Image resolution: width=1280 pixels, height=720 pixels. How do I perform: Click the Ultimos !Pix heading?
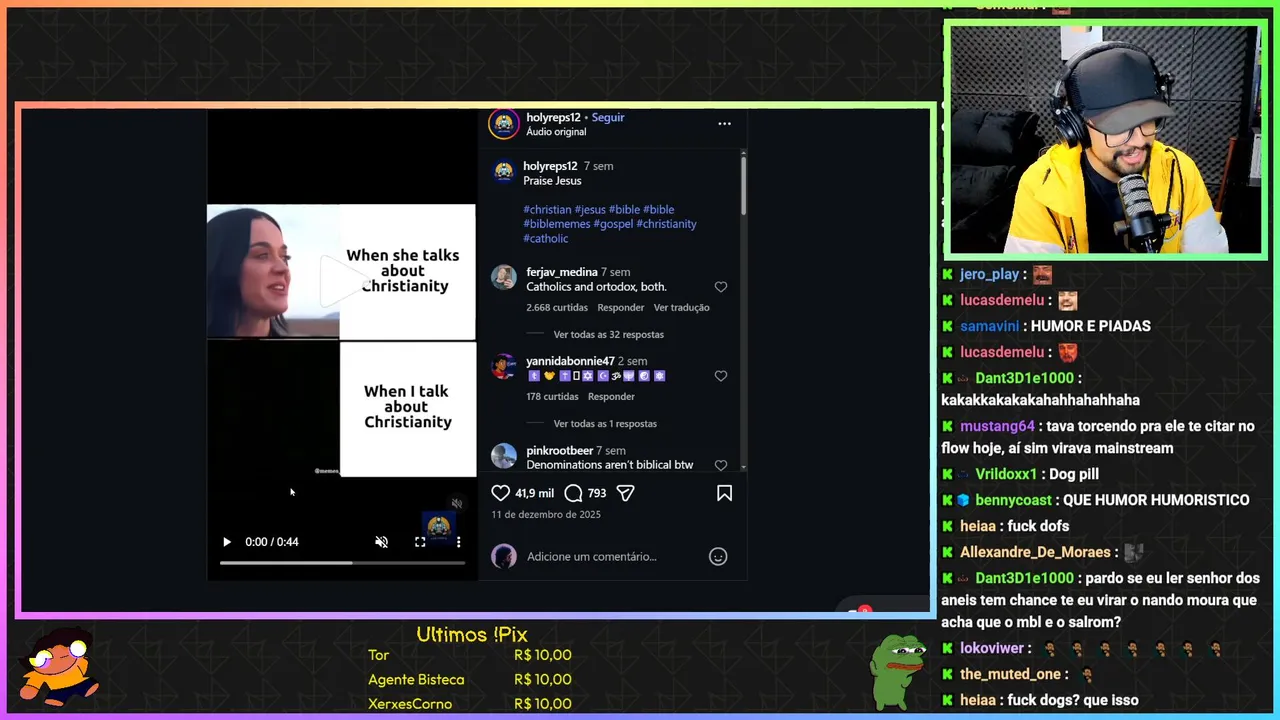(472, 635)
